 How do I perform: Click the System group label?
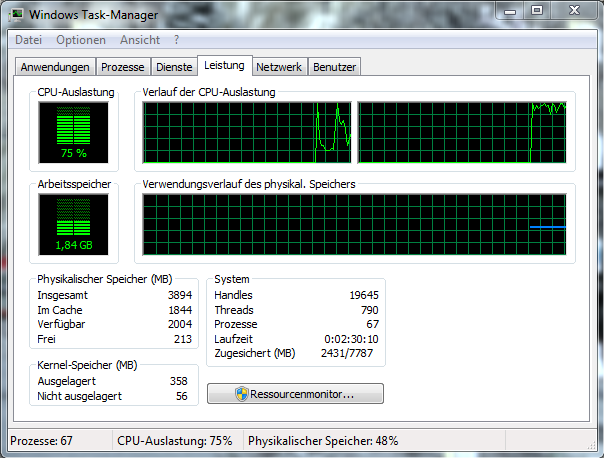(x=232, y=279)
